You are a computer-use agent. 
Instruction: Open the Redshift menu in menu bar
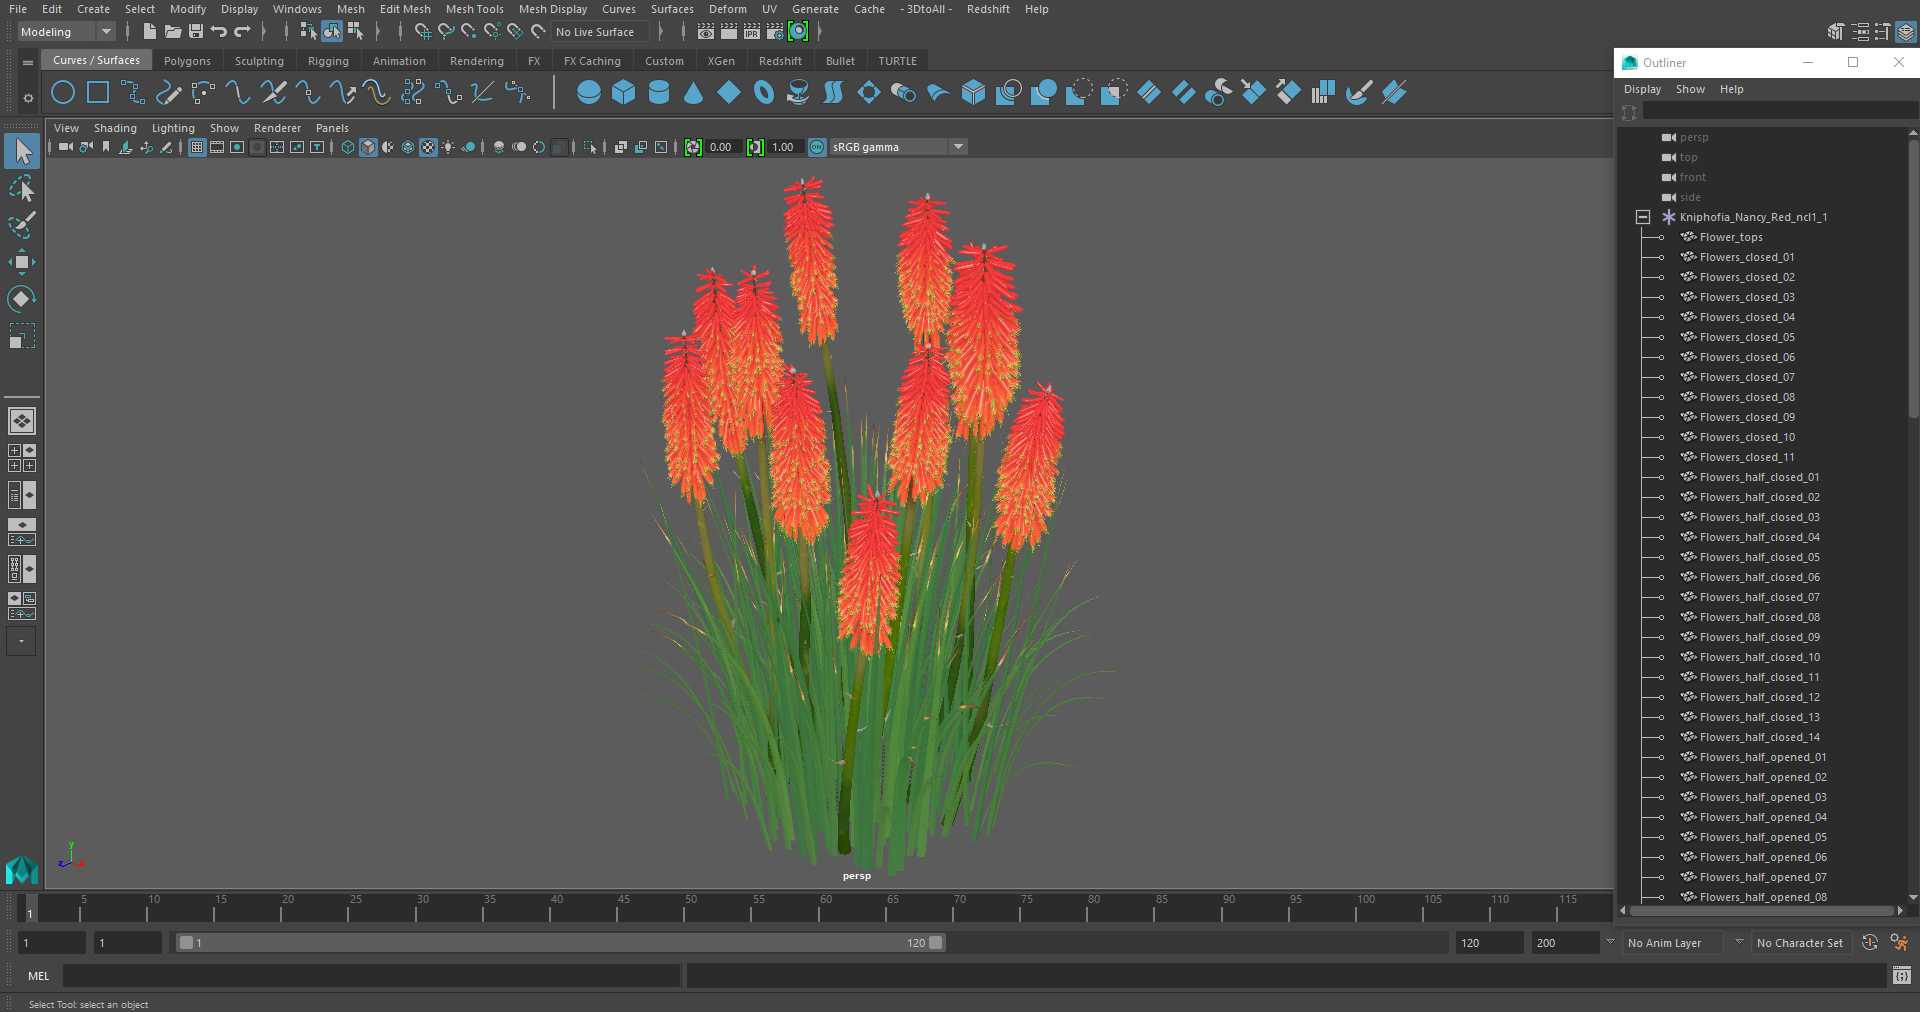pos(987,9)
